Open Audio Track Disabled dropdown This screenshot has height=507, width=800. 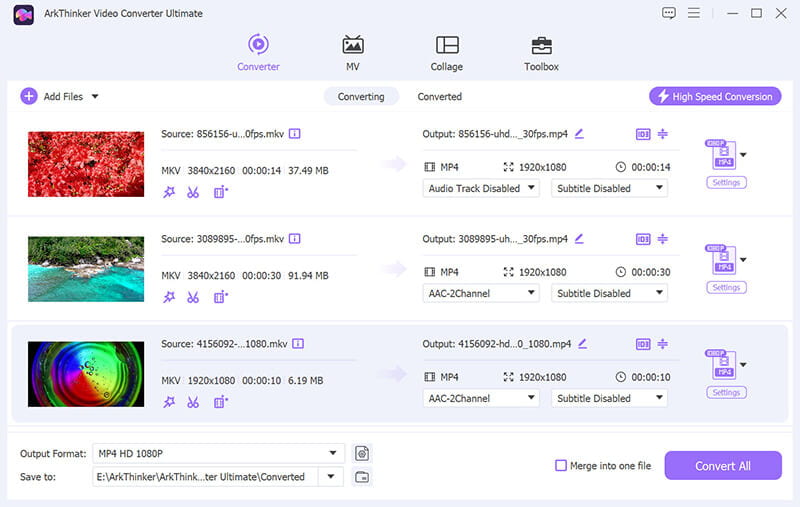click(x=481, y=188)
